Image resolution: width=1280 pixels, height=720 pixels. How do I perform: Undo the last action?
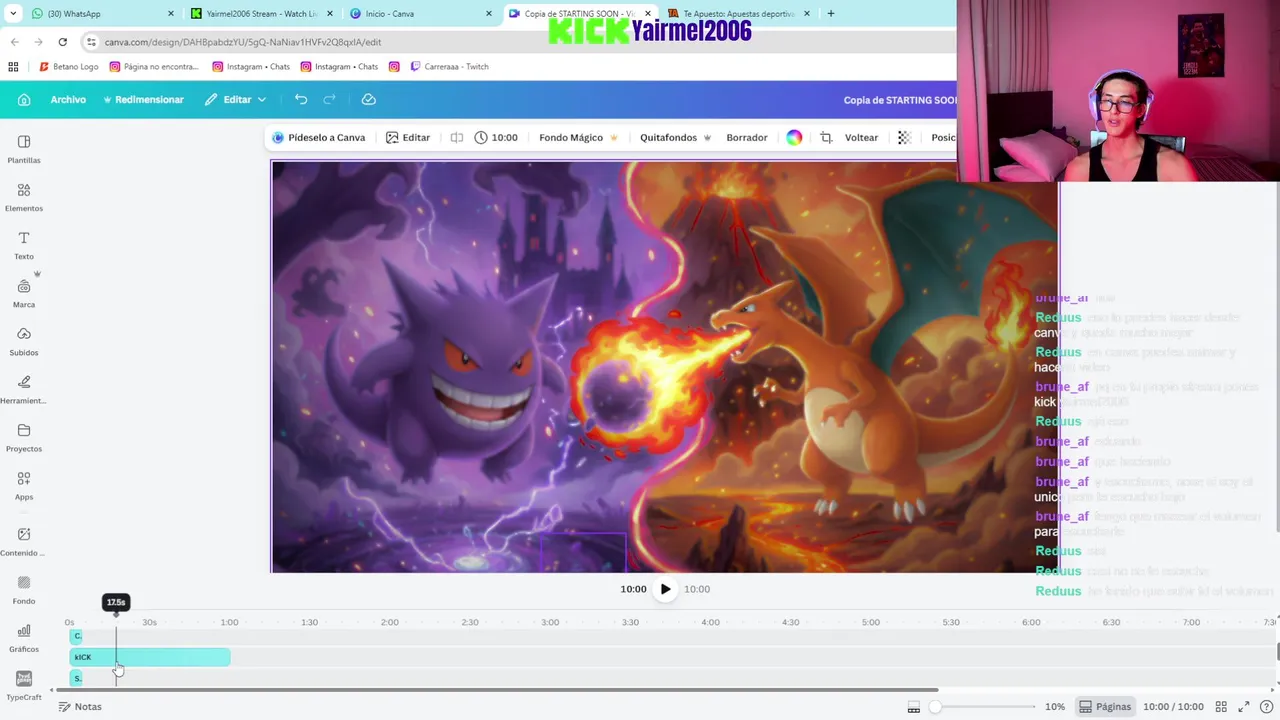point(301,100)
